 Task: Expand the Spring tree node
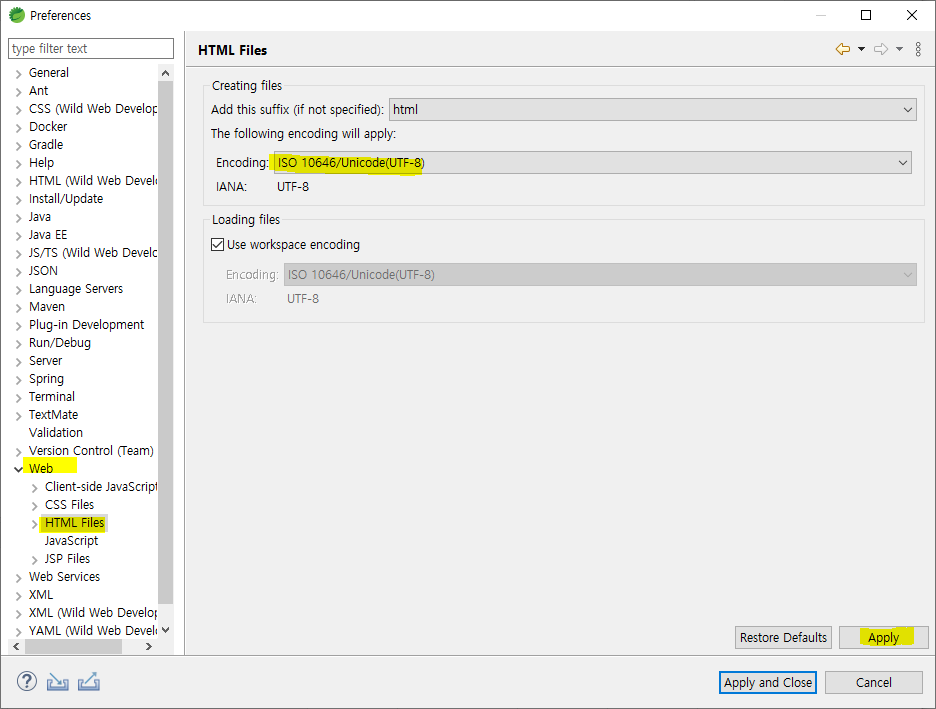[19, 380]
